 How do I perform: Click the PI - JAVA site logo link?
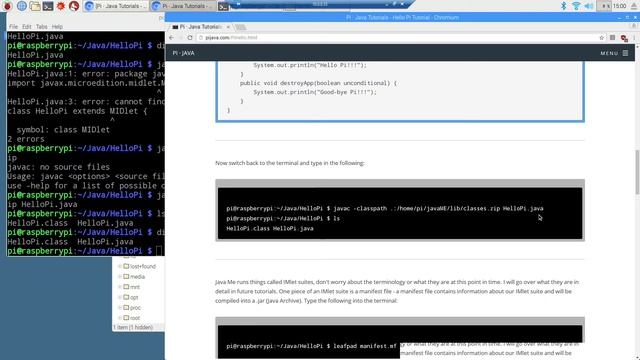pos(183,53)
